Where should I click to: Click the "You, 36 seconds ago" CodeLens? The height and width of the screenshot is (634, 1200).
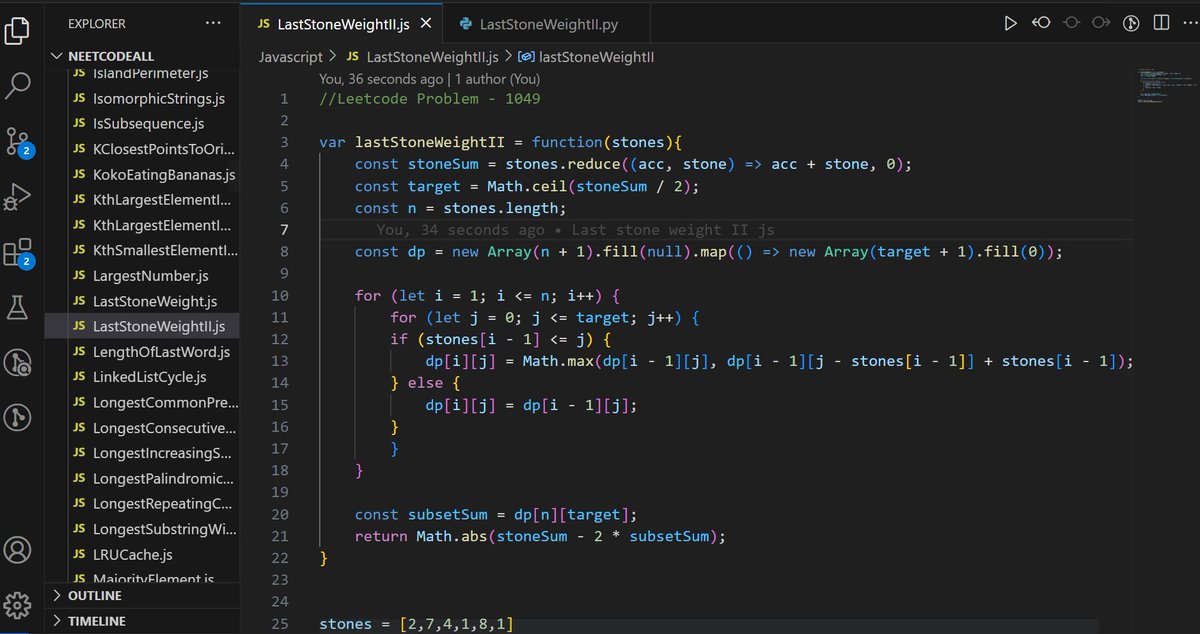pyautogui.click(x=381, y=78)
